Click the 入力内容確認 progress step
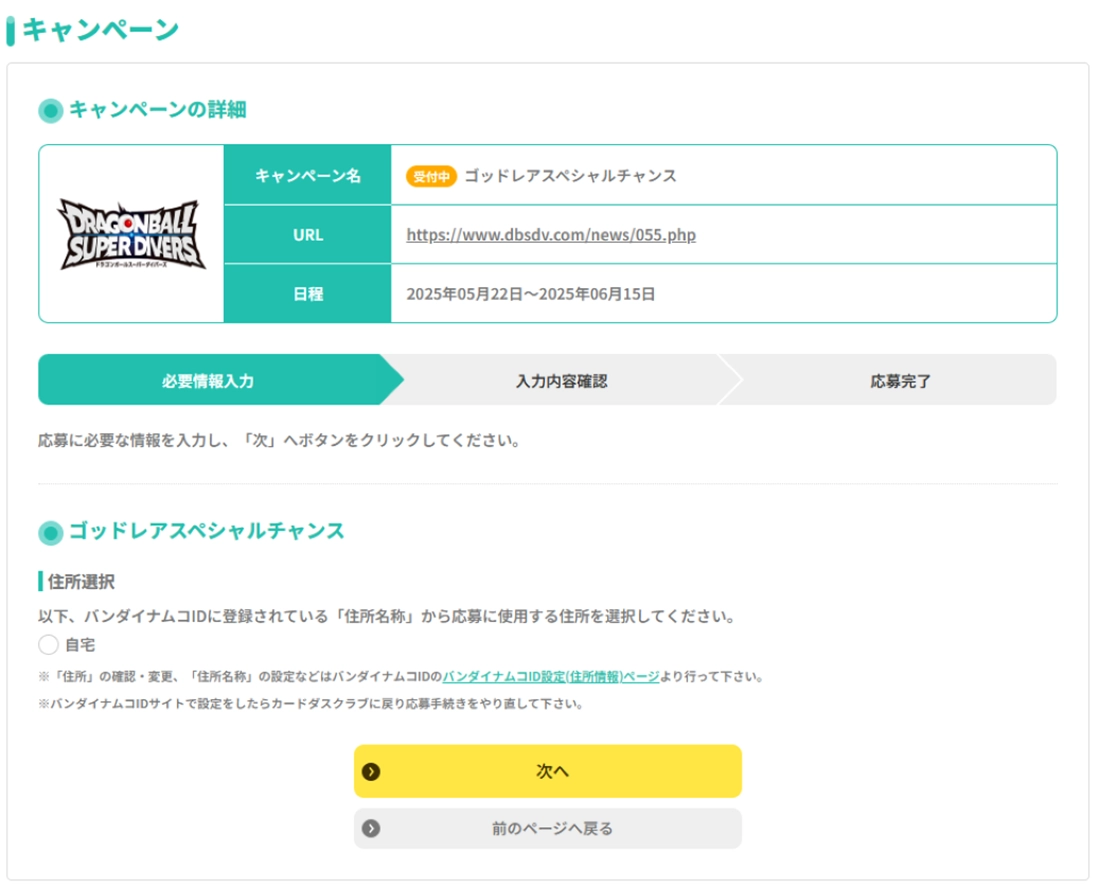 tap(561, 381)
